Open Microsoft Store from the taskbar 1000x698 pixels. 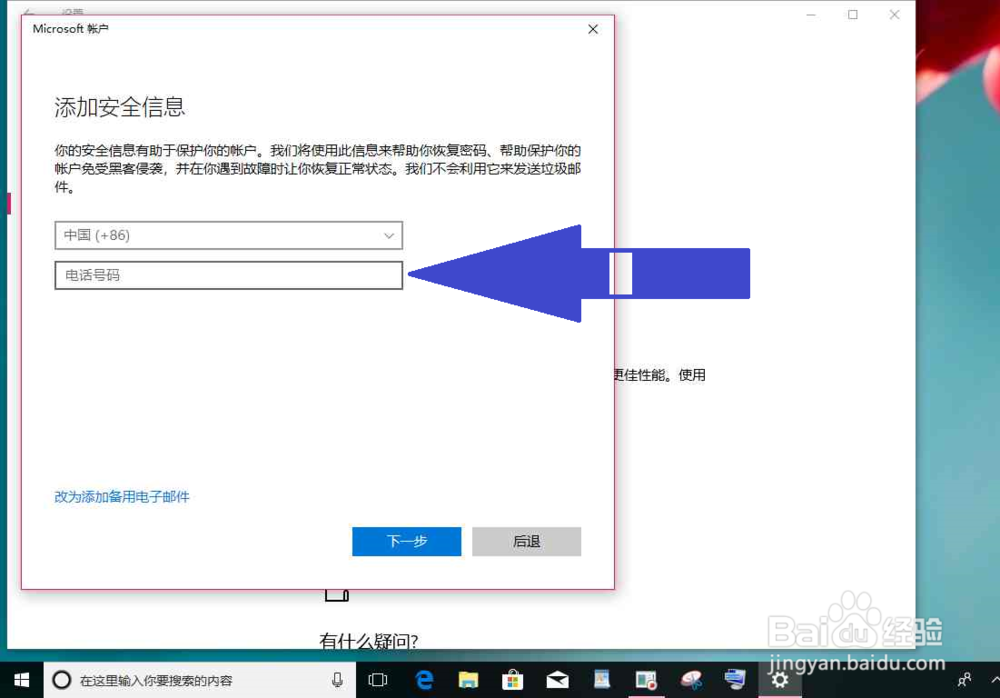[512, 680]
